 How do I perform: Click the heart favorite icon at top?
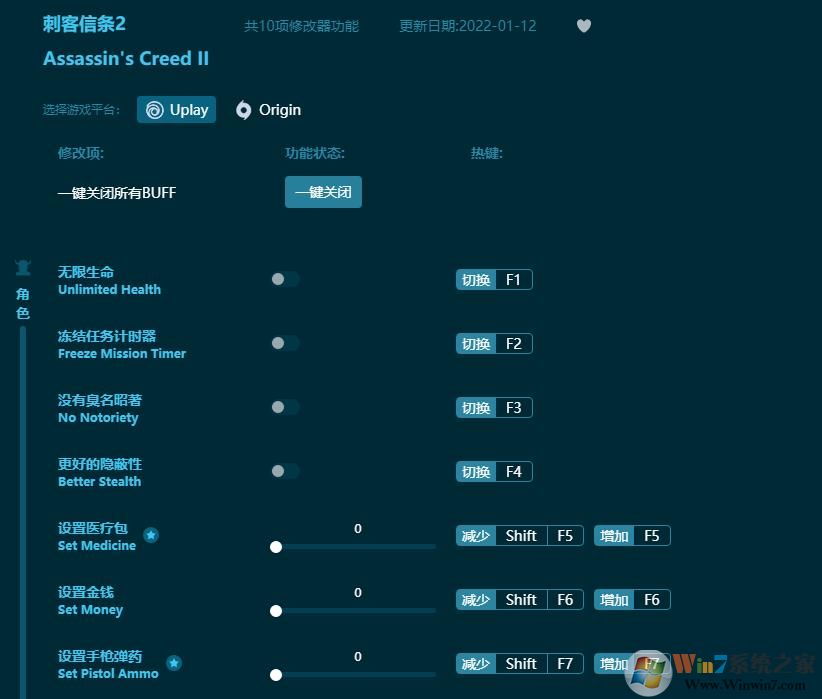(x=584, y=26)
